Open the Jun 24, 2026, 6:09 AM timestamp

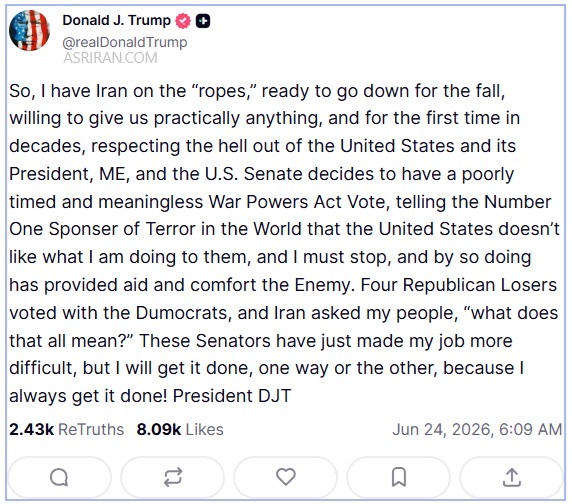[x=477, y=430]
